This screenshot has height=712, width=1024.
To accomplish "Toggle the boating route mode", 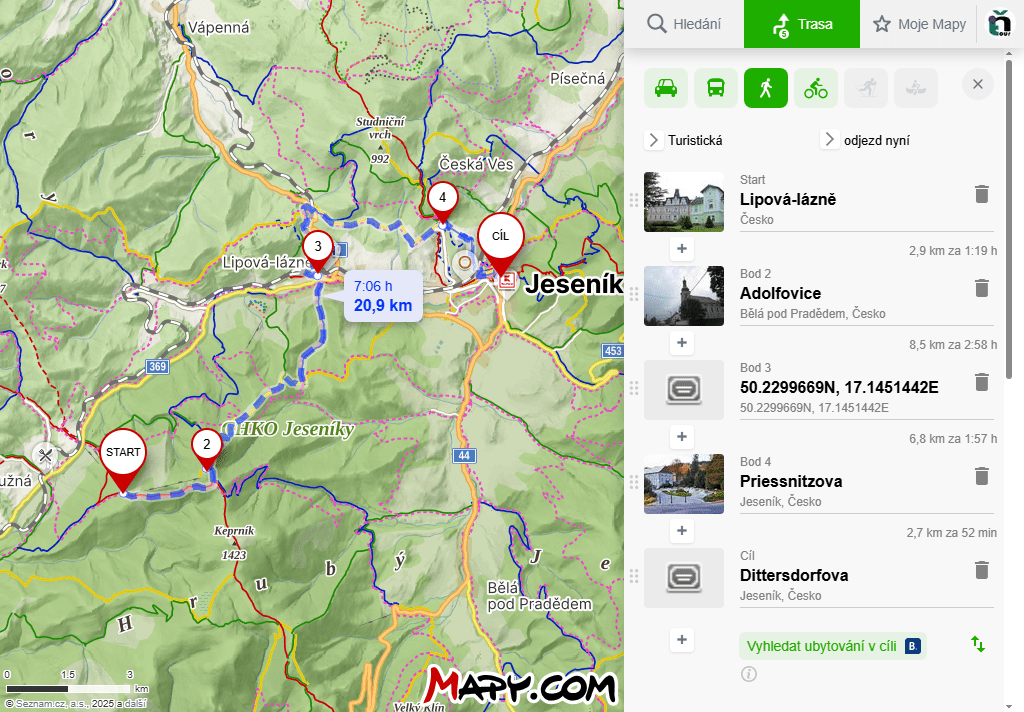I will point(916,88).
